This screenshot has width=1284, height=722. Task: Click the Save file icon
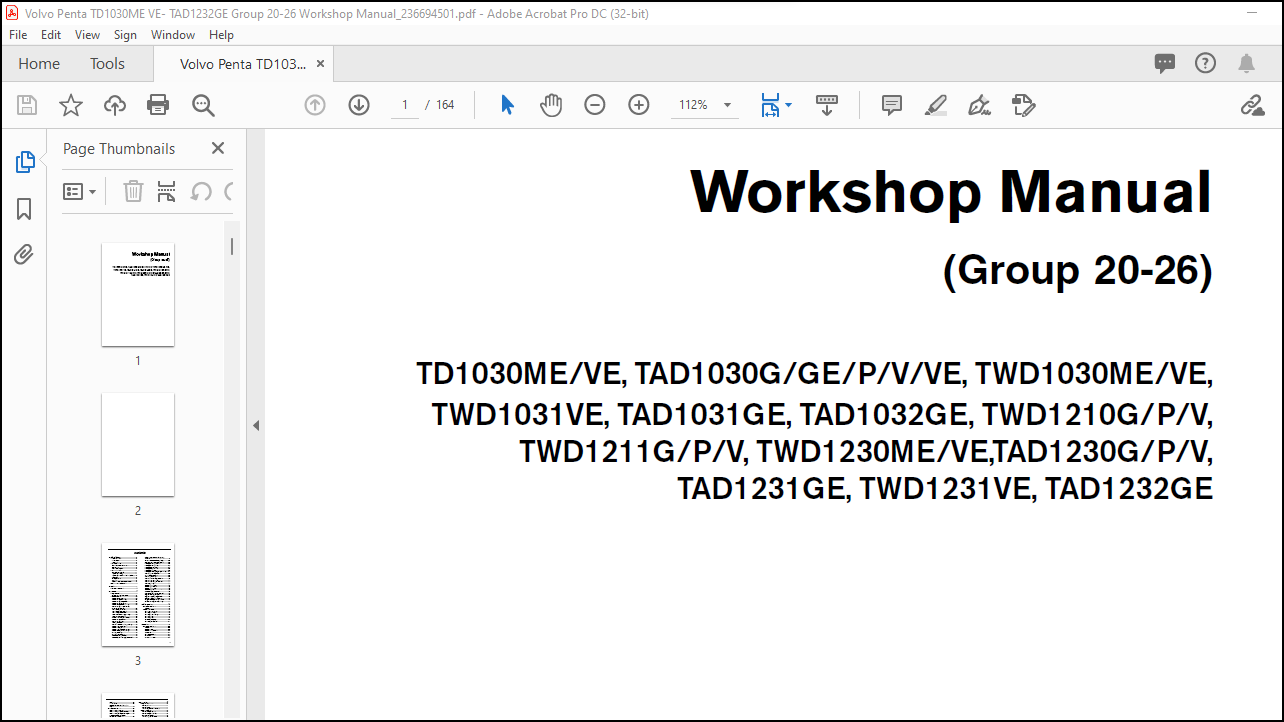click(x=27, y=105)
